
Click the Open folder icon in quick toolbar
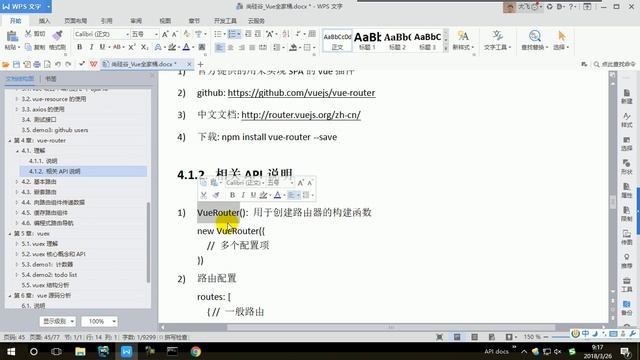[6, 64]
